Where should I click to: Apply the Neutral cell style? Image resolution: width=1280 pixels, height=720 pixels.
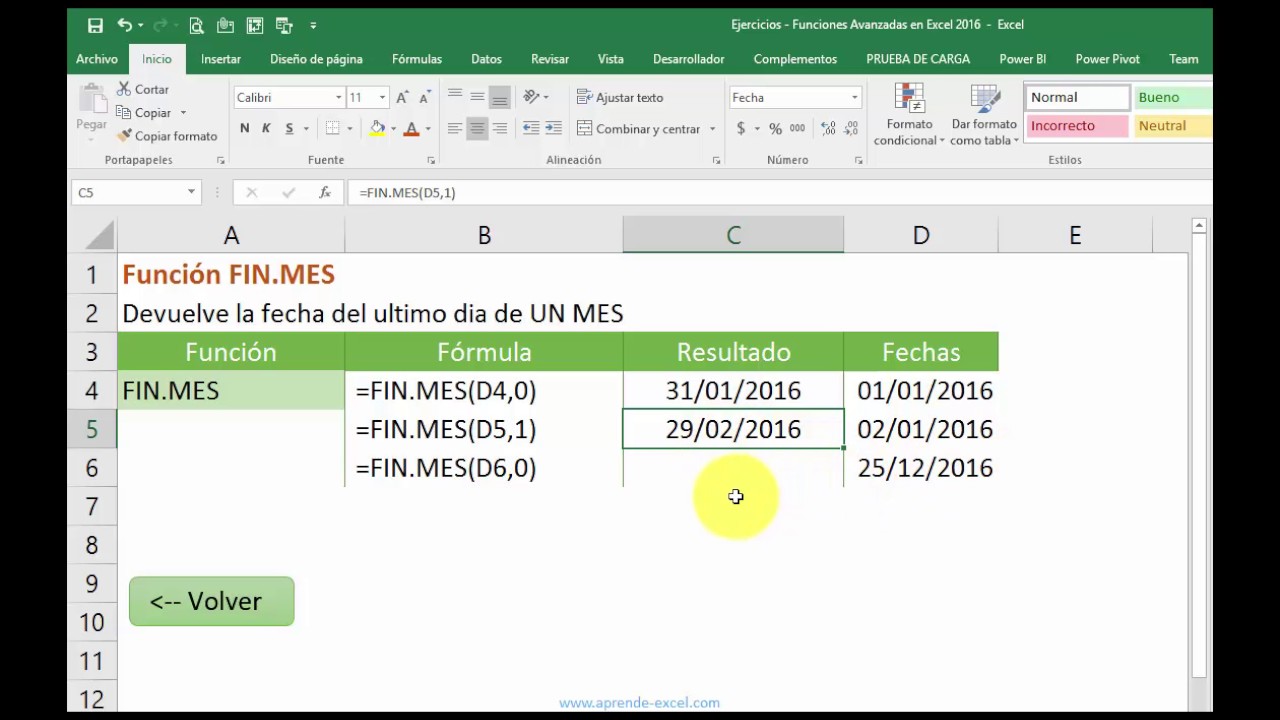click(1172, 126)
